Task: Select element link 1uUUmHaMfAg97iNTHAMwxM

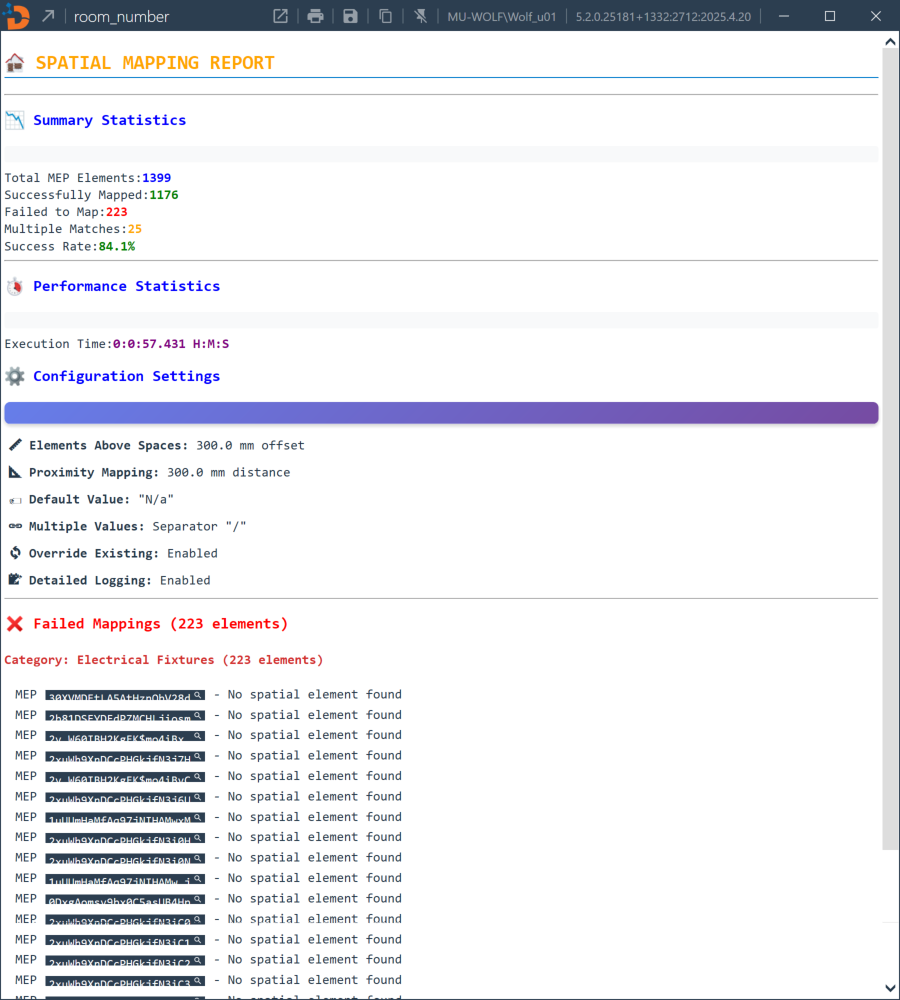Action: pos(118,818)
